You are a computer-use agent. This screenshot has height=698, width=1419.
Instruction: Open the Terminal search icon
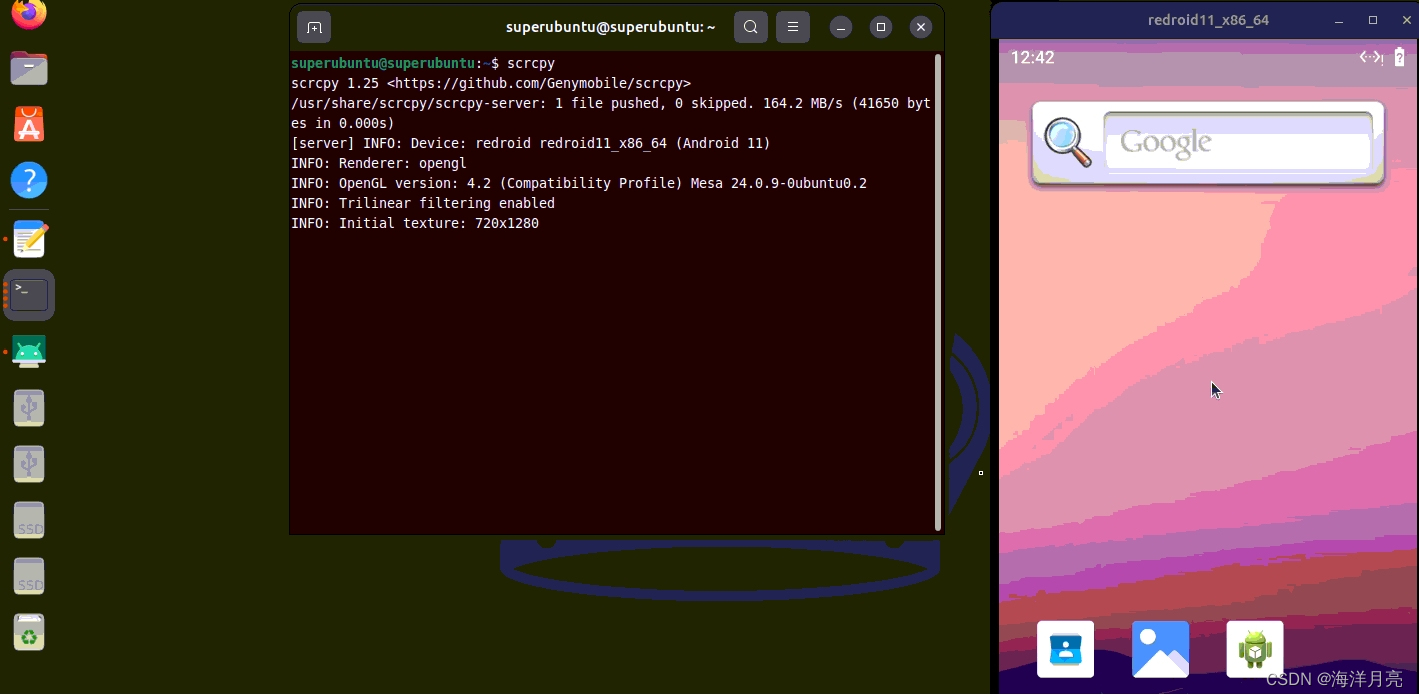coord(751,27)
